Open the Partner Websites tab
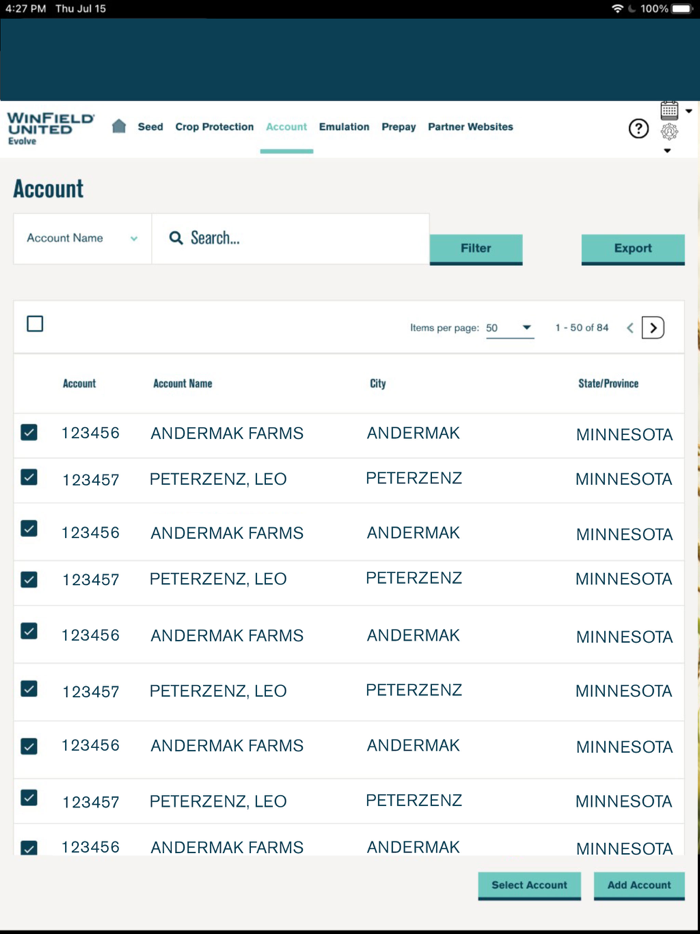The image size is (700, 934). [471, 127]
